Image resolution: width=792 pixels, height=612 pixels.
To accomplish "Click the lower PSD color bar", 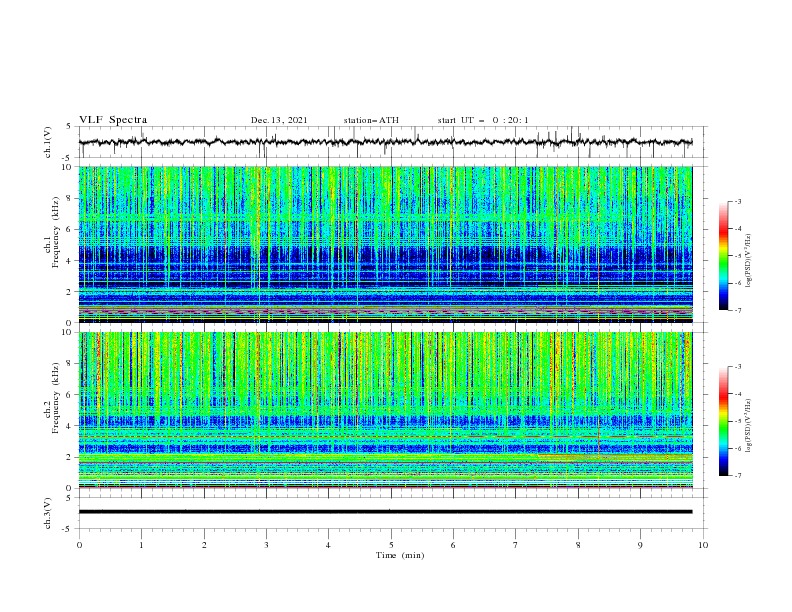I will (723, 421).
